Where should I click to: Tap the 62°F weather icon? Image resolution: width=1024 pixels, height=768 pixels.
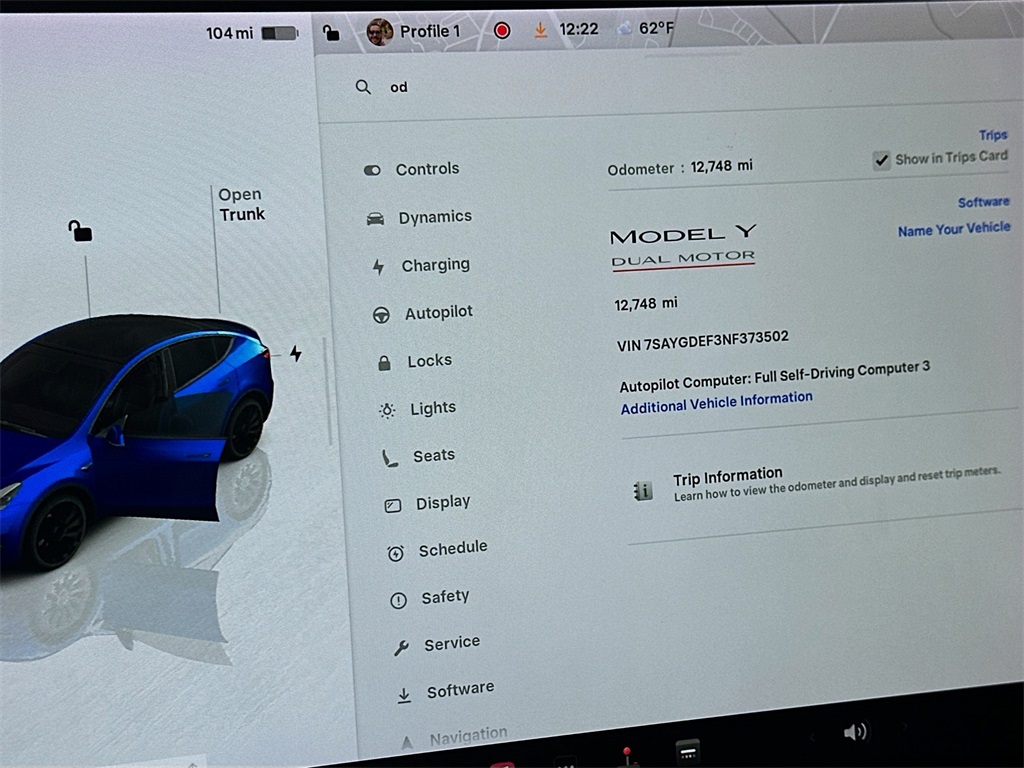pyautogui.click(x=624, y=29)
